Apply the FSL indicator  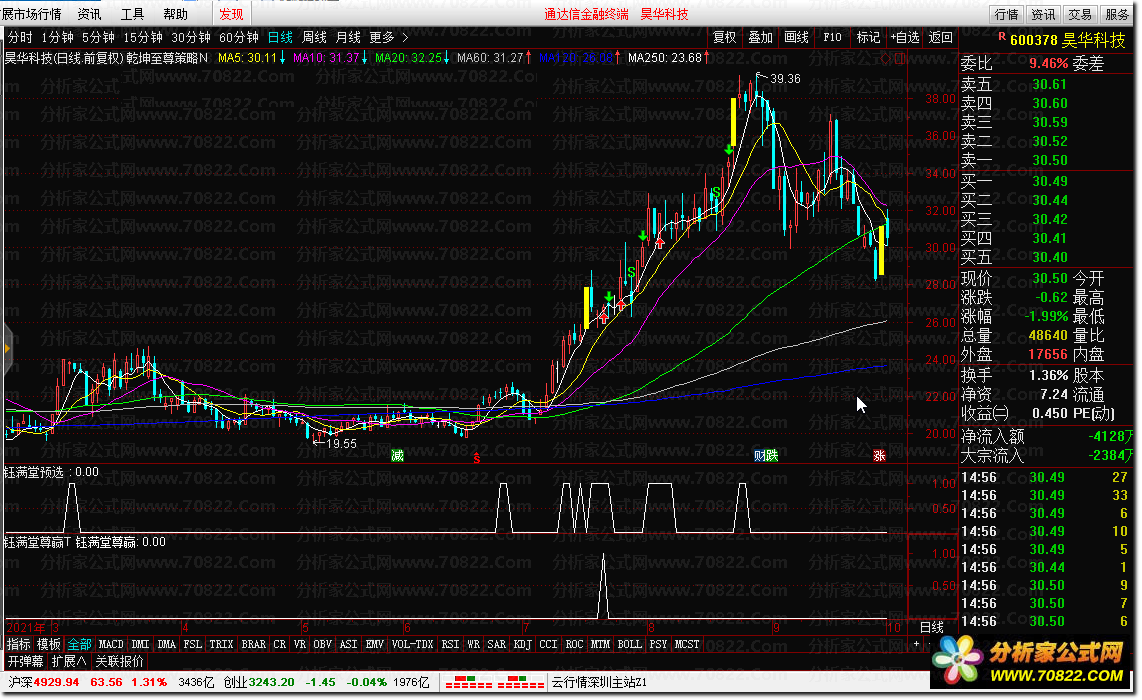pos(192,644)
